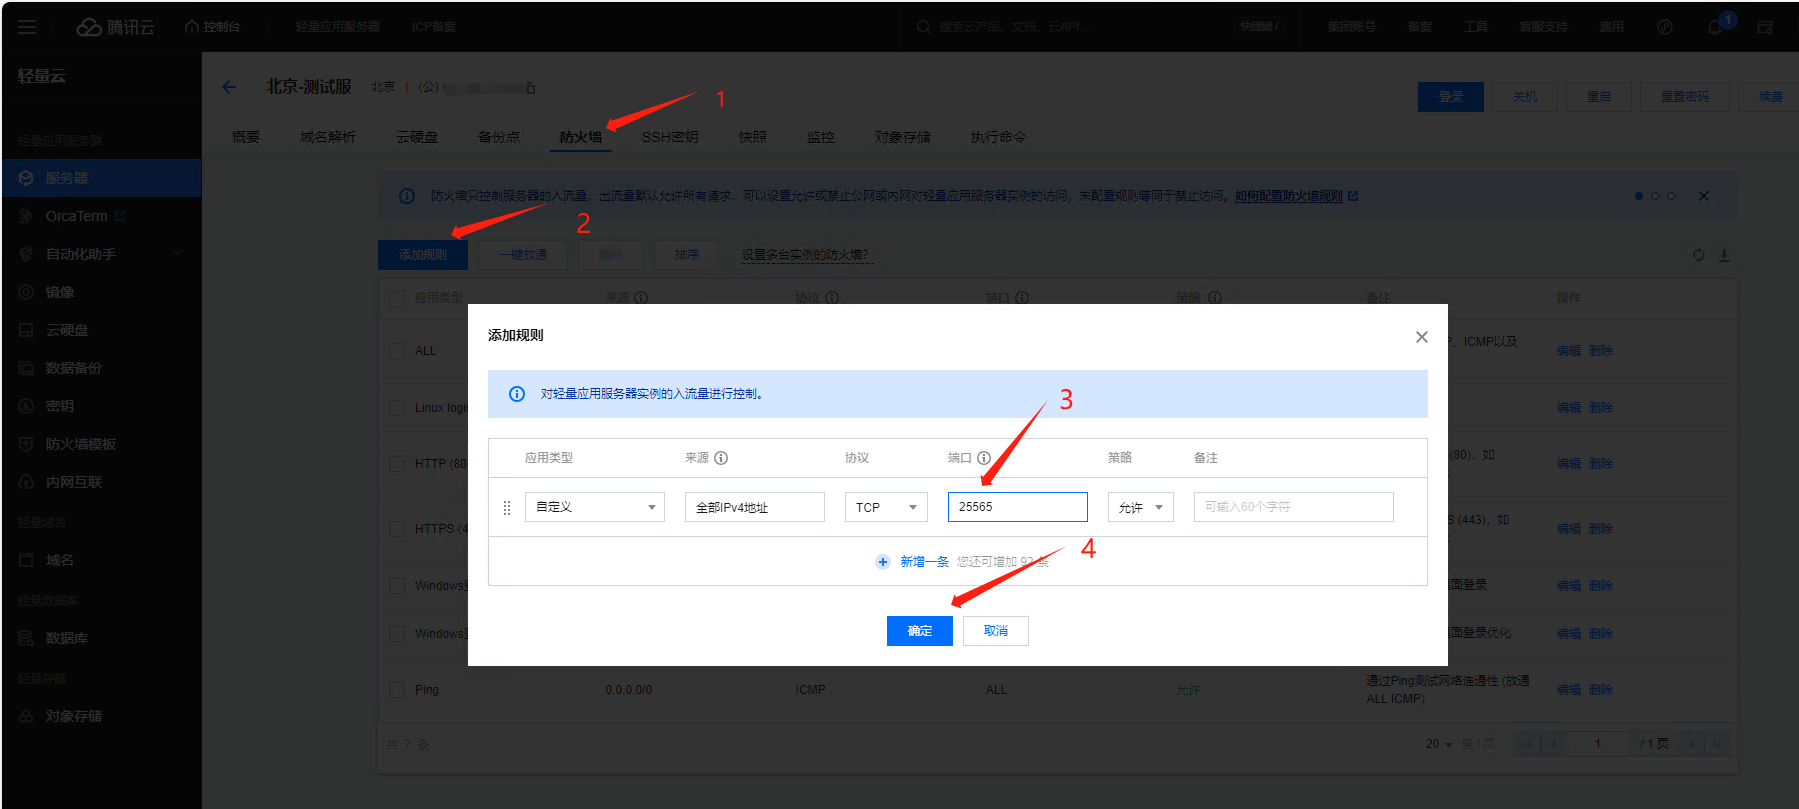Screen dimensions: 1799x809
Task: Copy the public IP via the copy icon
Action: tap(531, 88)
